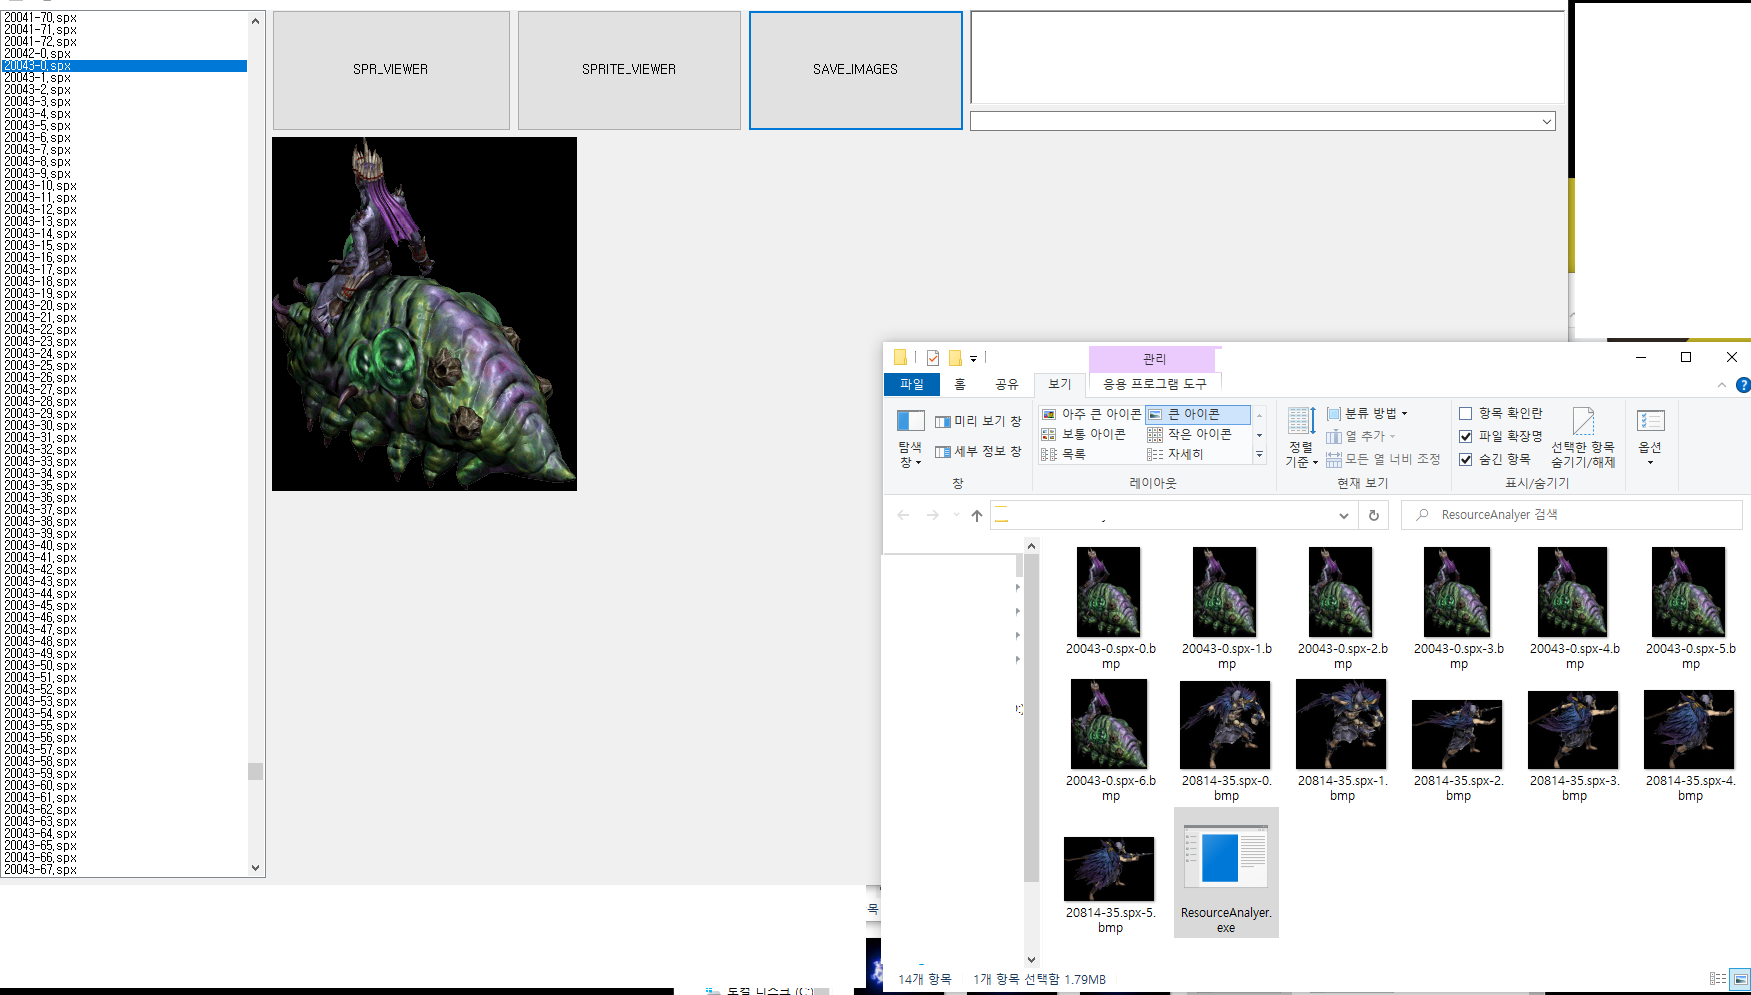1751x995 pixels.
Task: Switch to large icons view from status bar icon
Action: point(1740,979)
